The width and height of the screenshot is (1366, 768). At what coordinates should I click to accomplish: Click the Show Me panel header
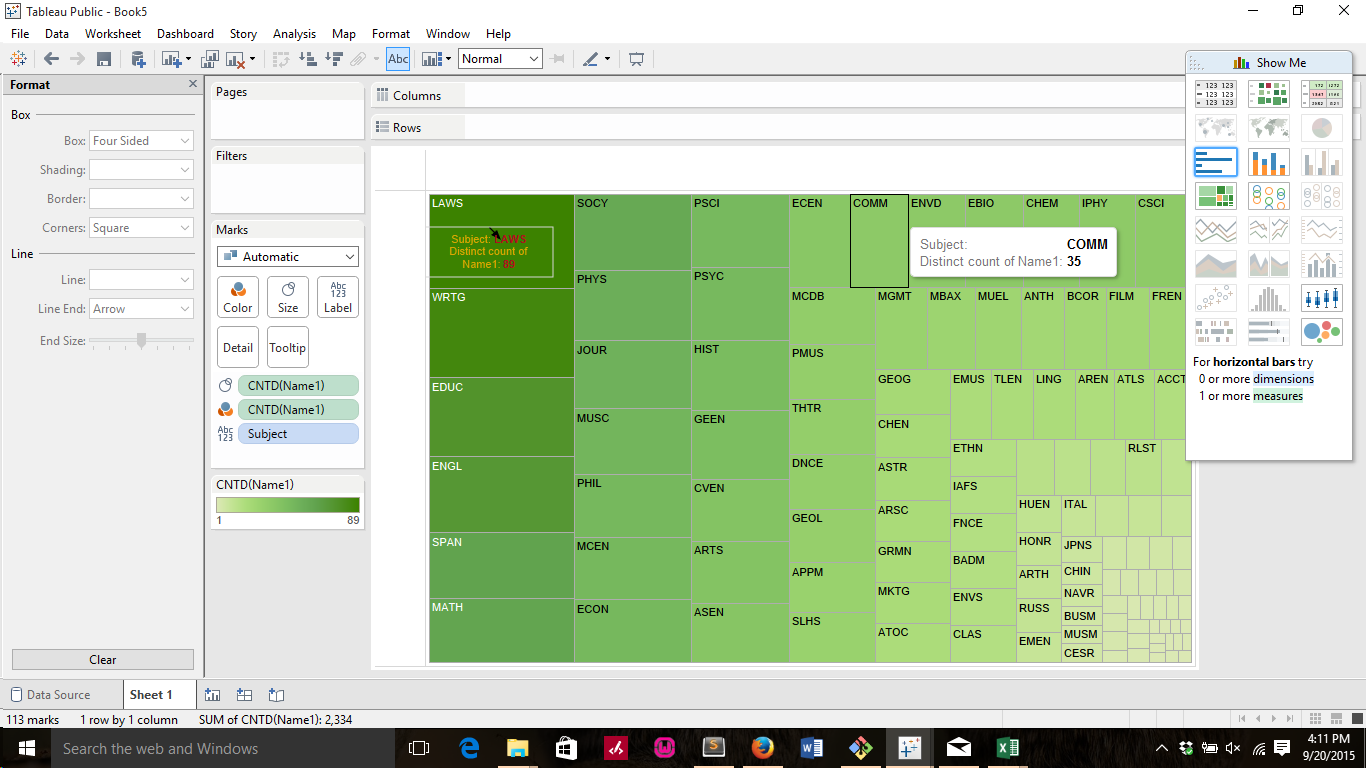(x=1269, y=62)
